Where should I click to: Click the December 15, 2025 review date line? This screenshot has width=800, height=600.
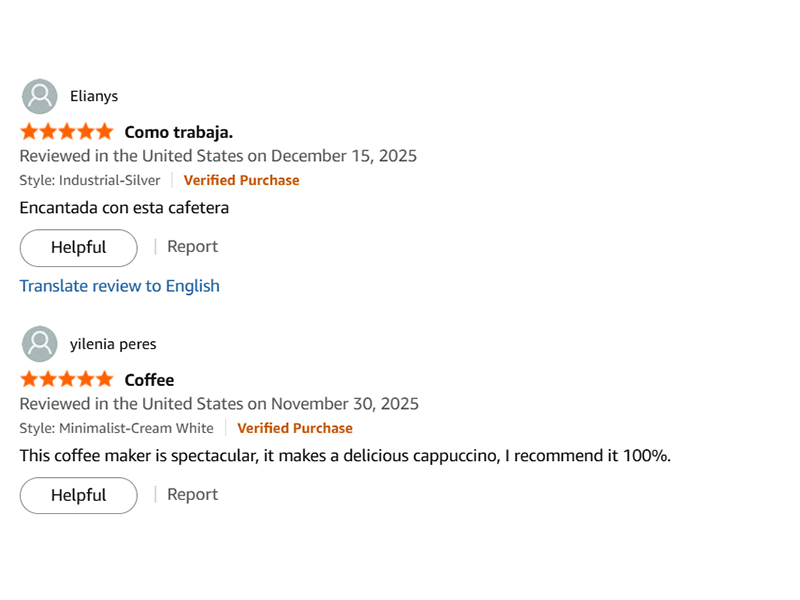coord(218,156)
